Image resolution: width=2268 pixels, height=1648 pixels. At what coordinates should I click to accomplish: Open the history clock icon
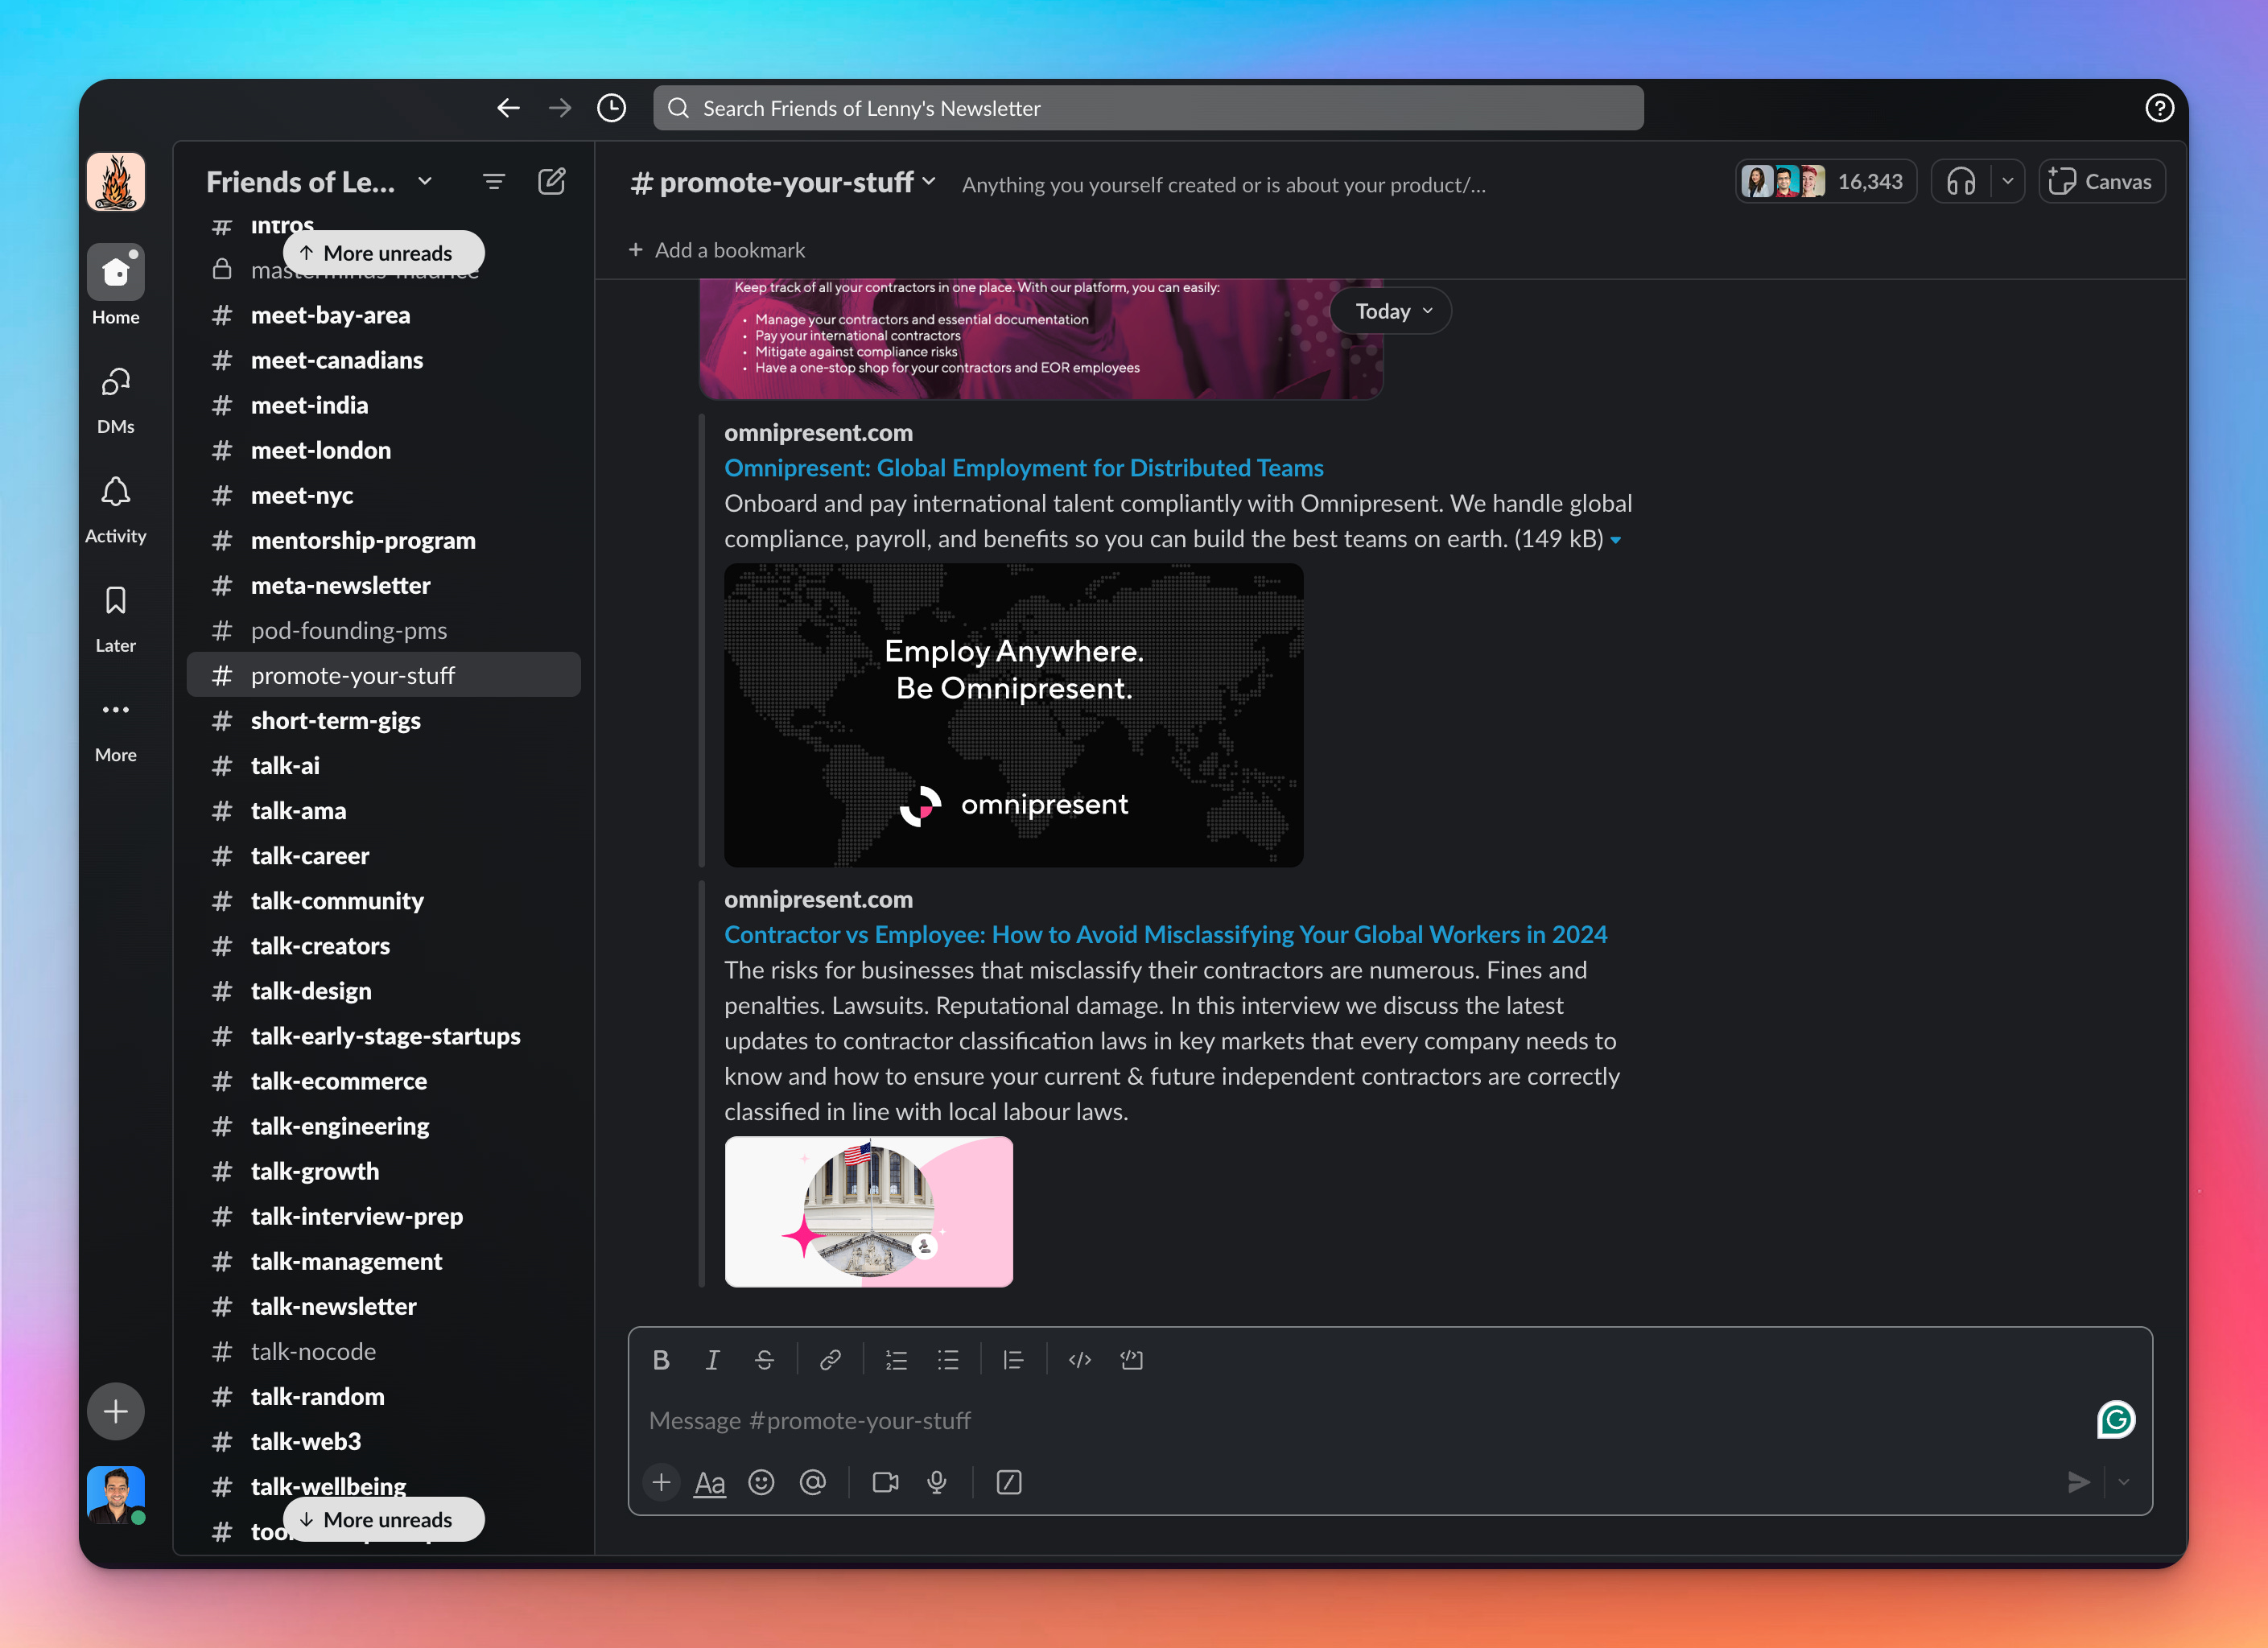click(612, 108)
